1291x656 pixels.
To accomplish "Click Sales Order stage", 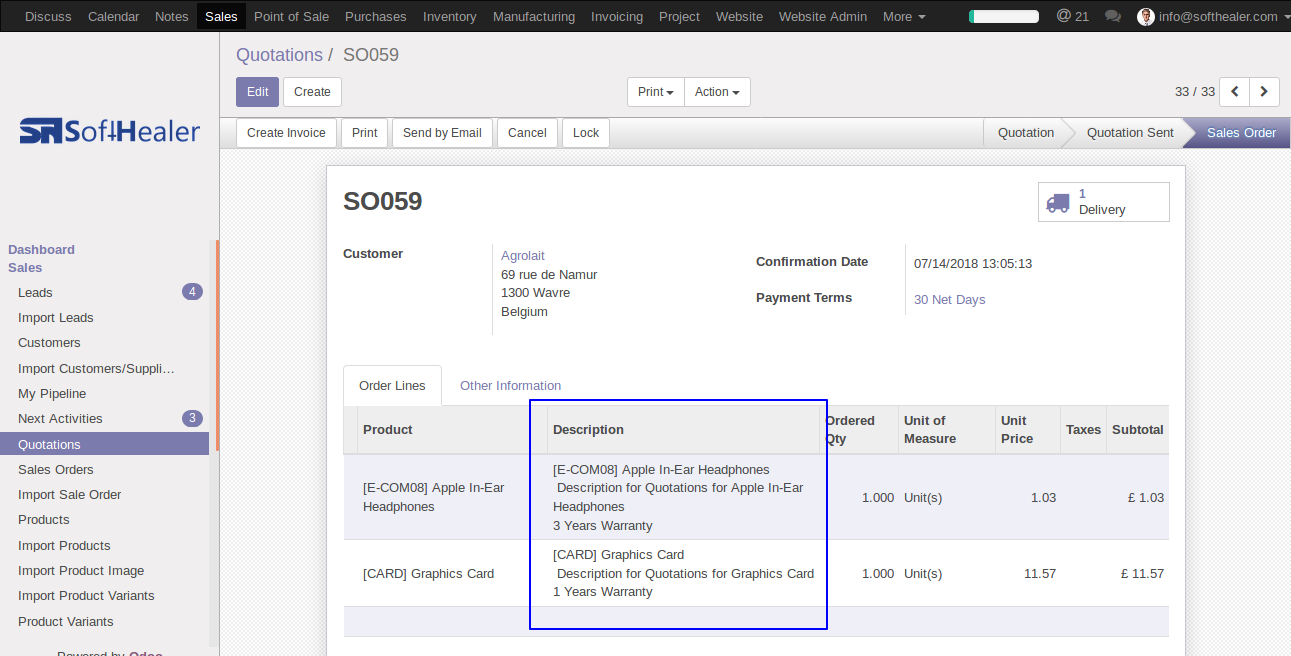I will [x=1241, y=133].
